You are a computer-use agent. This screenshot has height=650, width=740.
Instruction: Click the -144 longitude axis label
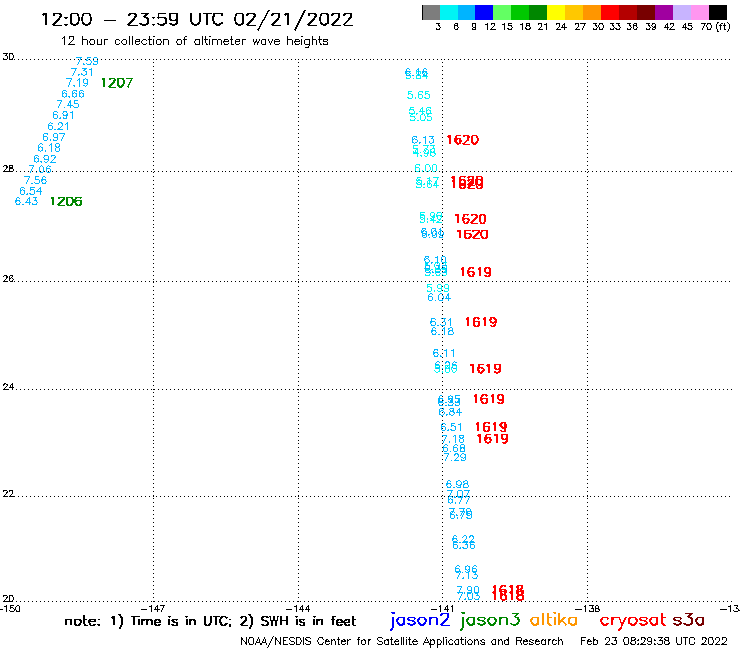tap(298, 609)
